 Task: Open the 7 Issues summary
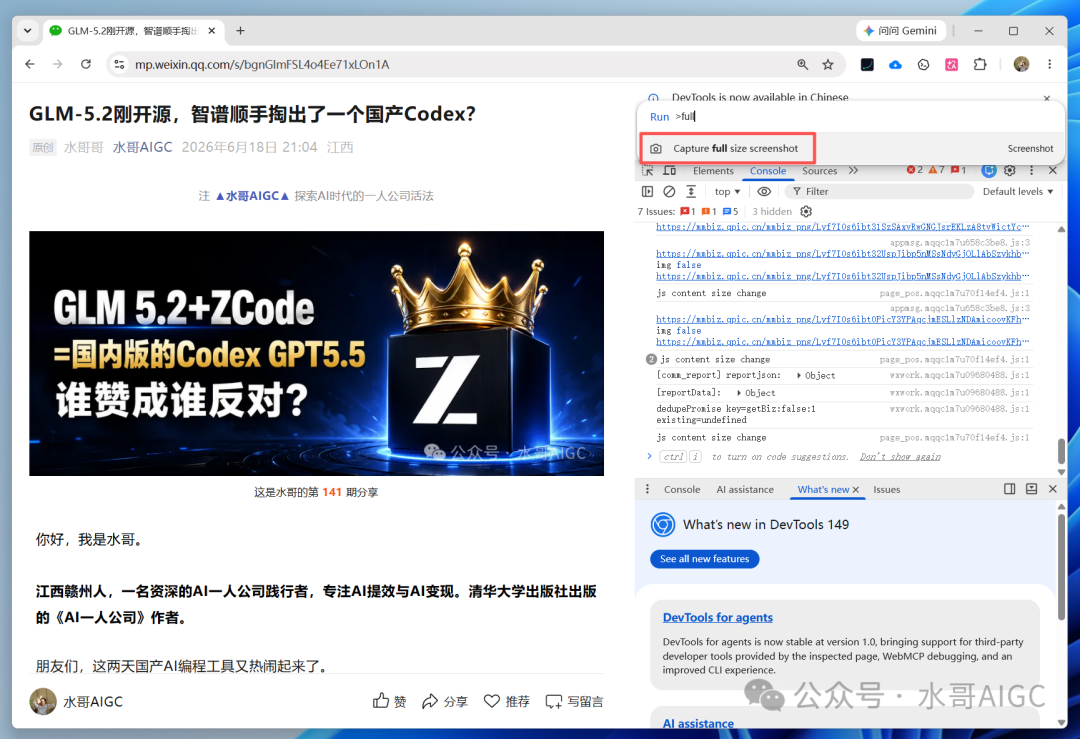point(687,211)
